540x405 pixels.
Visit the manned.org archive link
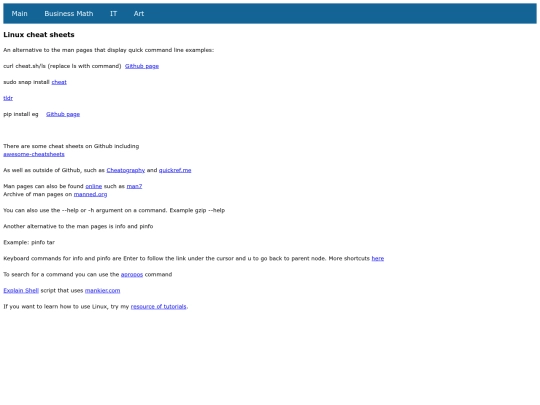click(x=90, y=194)
